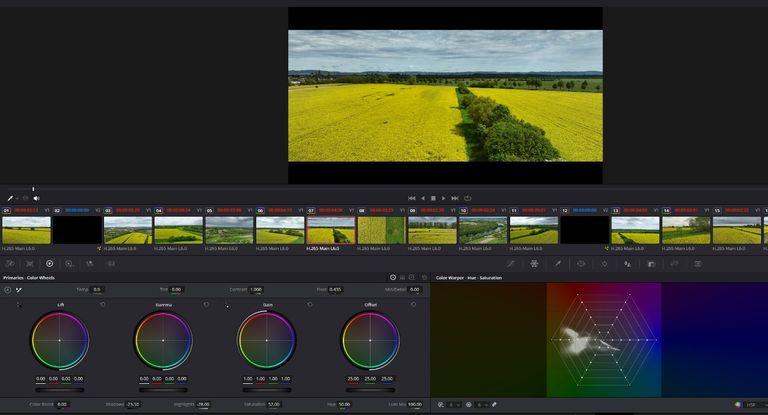This screenshot has width=768, height=415.
Task: Click the auto balance icon in Primaries
Action: [19, 289]
